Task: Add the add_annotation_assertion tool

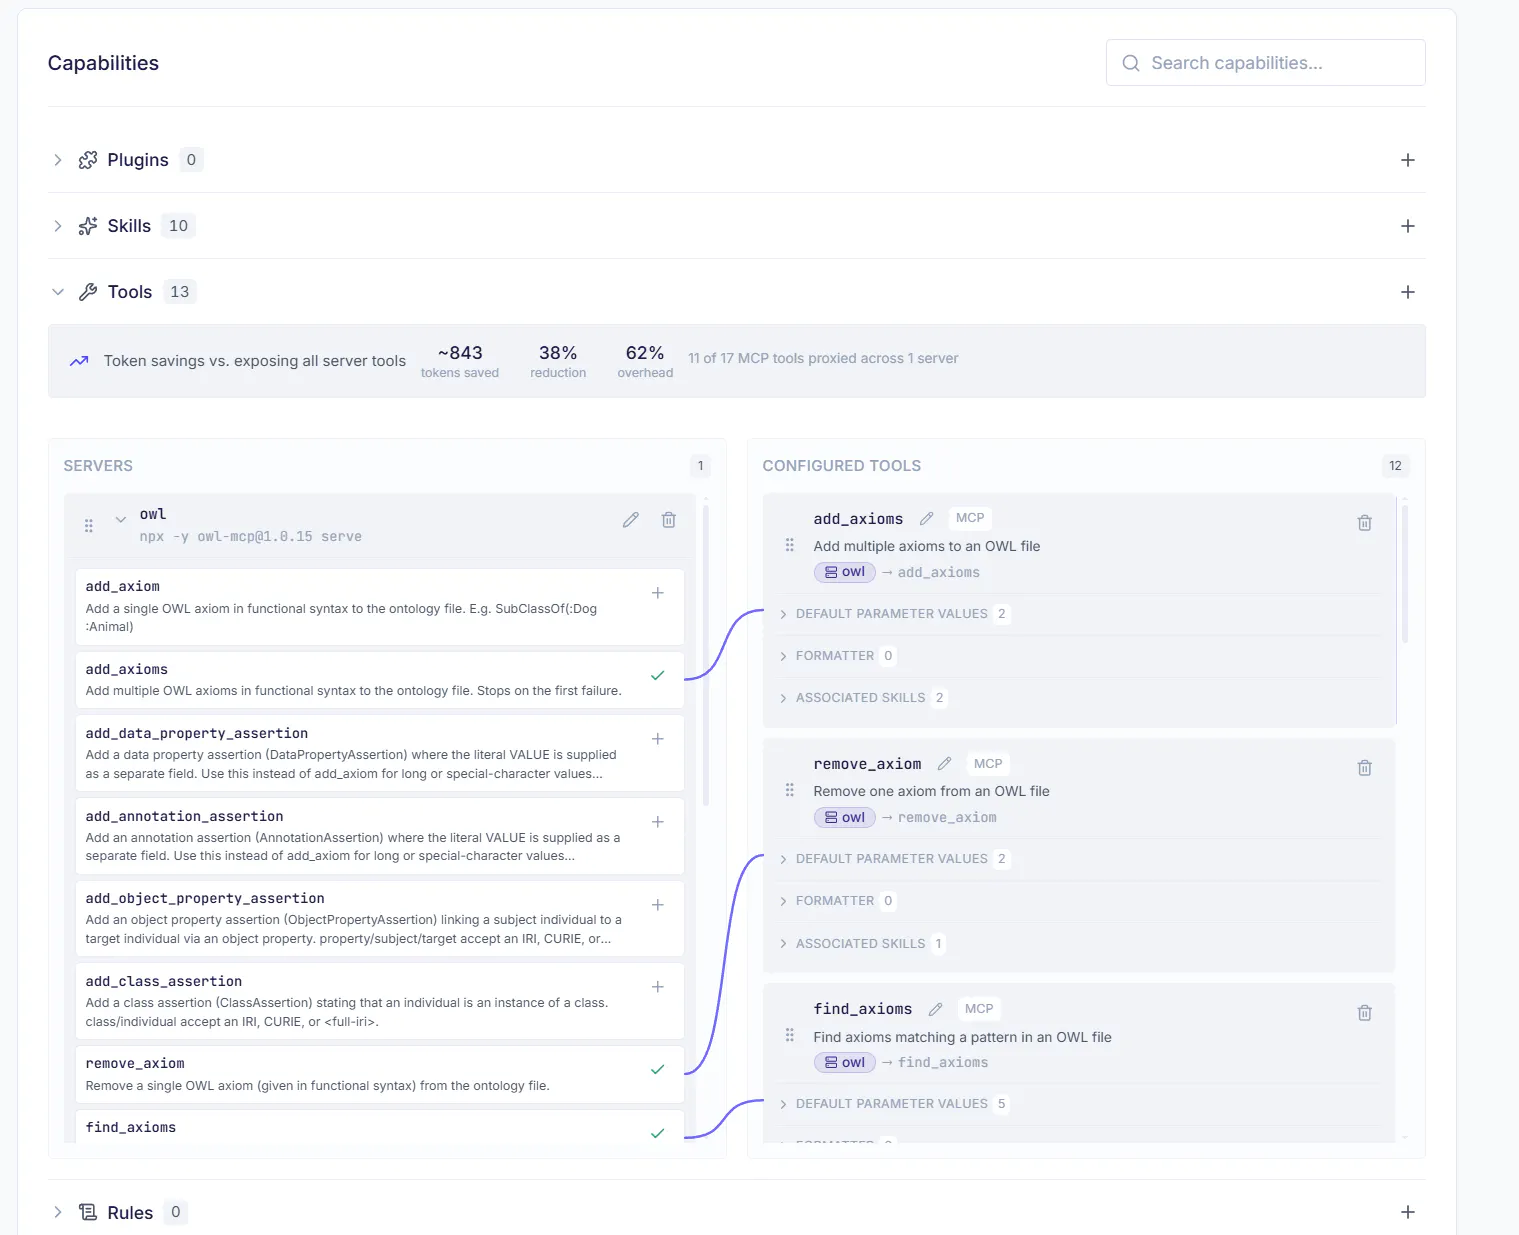Action: [658, 822]
